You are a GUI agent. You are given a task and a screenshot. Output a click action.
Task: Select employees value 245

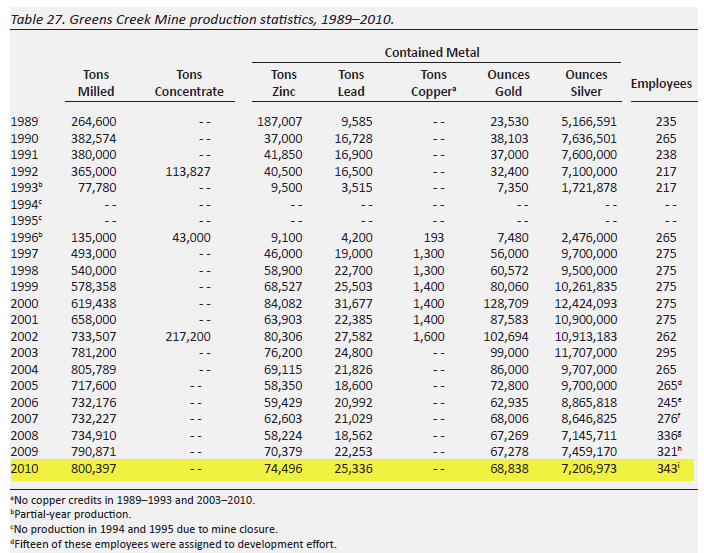point(669,403)
